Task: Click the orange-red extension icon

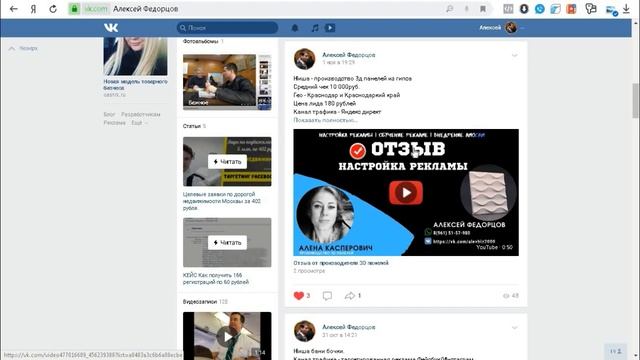Action: coord(571,9)
